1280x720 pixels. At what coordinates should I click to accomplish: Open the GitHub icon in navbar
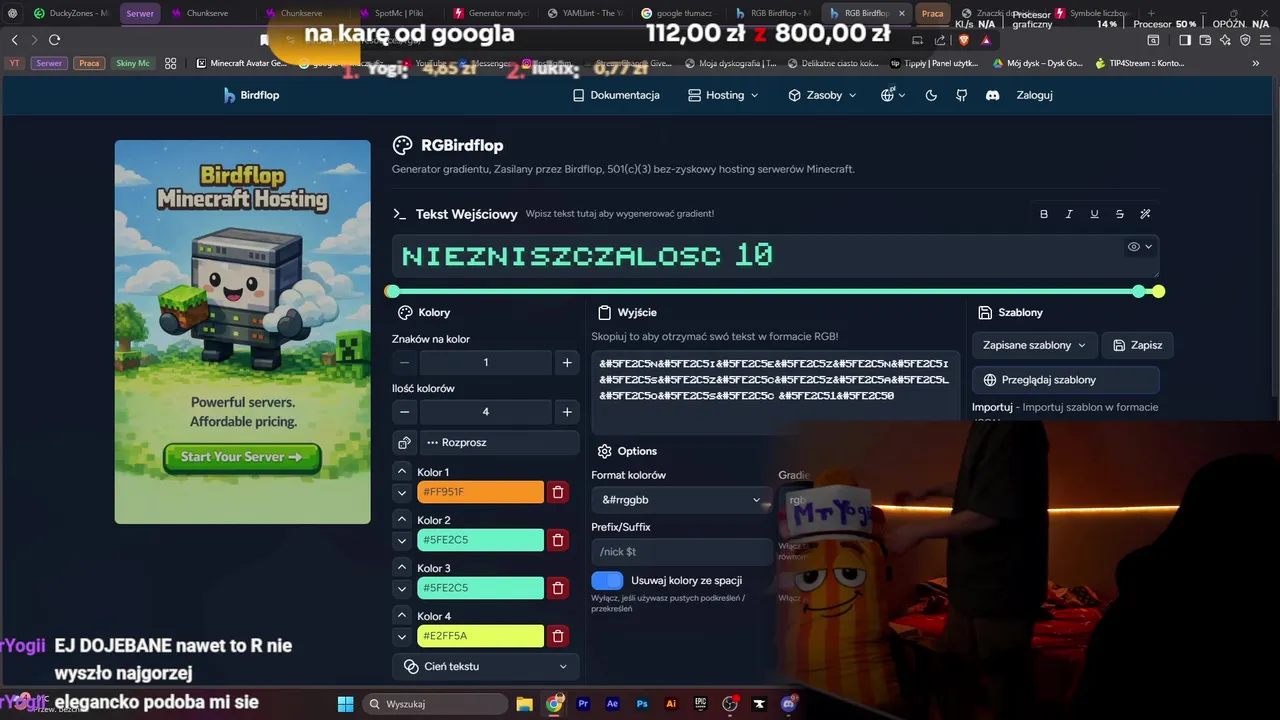point(962,95)
